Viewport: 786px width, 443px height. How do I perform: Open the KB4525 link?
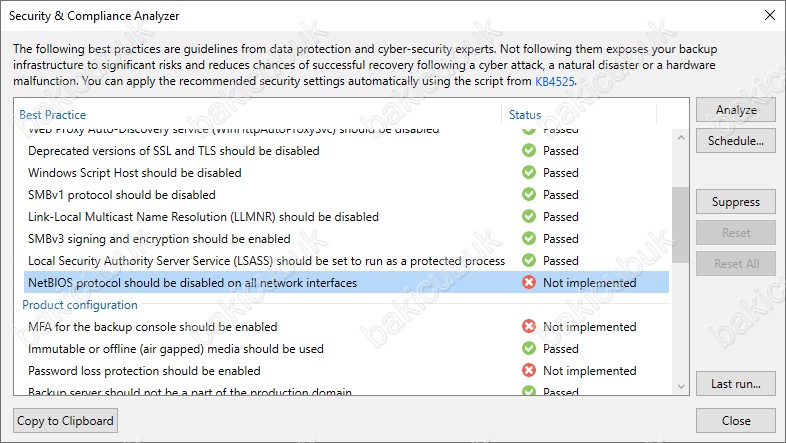(x=554, y=81)
